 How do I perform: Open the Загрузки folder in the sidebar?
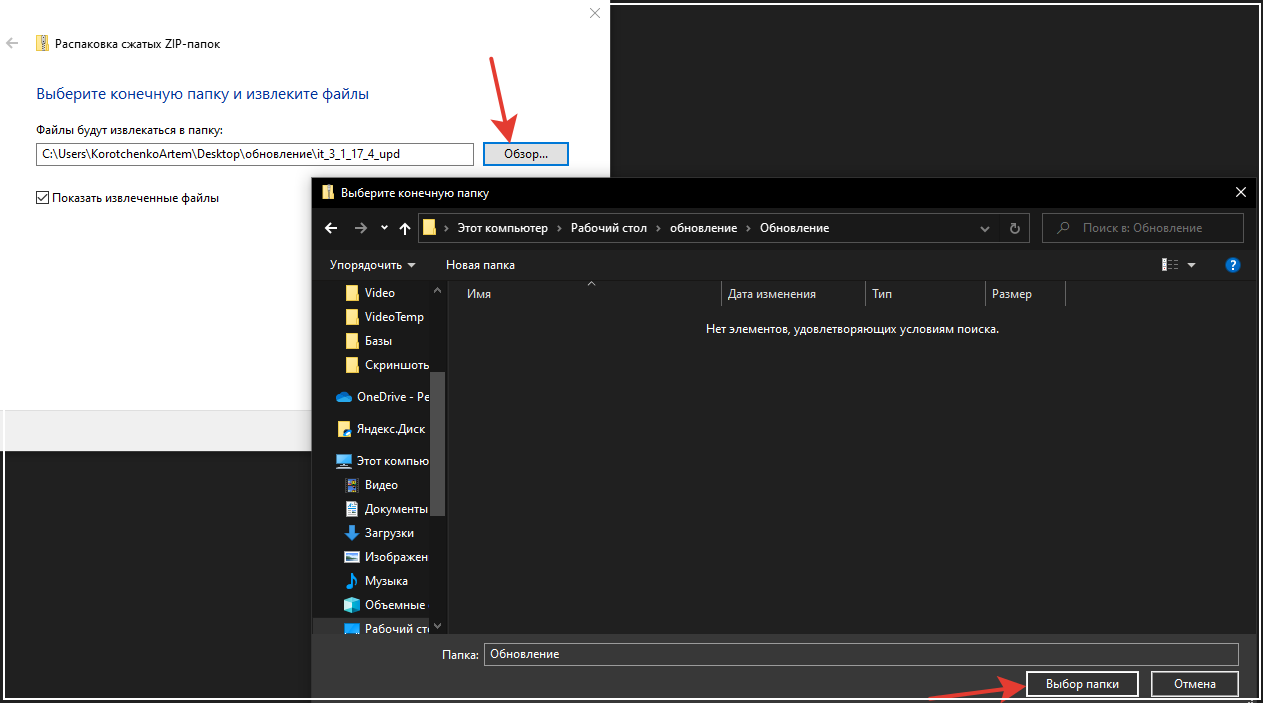click(x=388, y=533)
